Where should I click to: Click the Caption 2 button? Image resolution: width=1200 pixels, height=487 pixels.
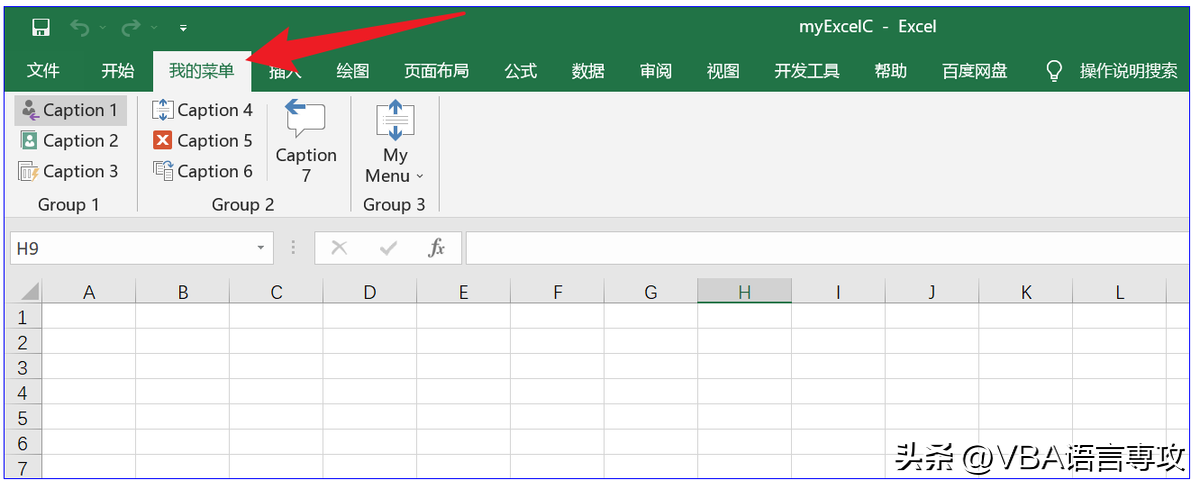coord(70,141)
